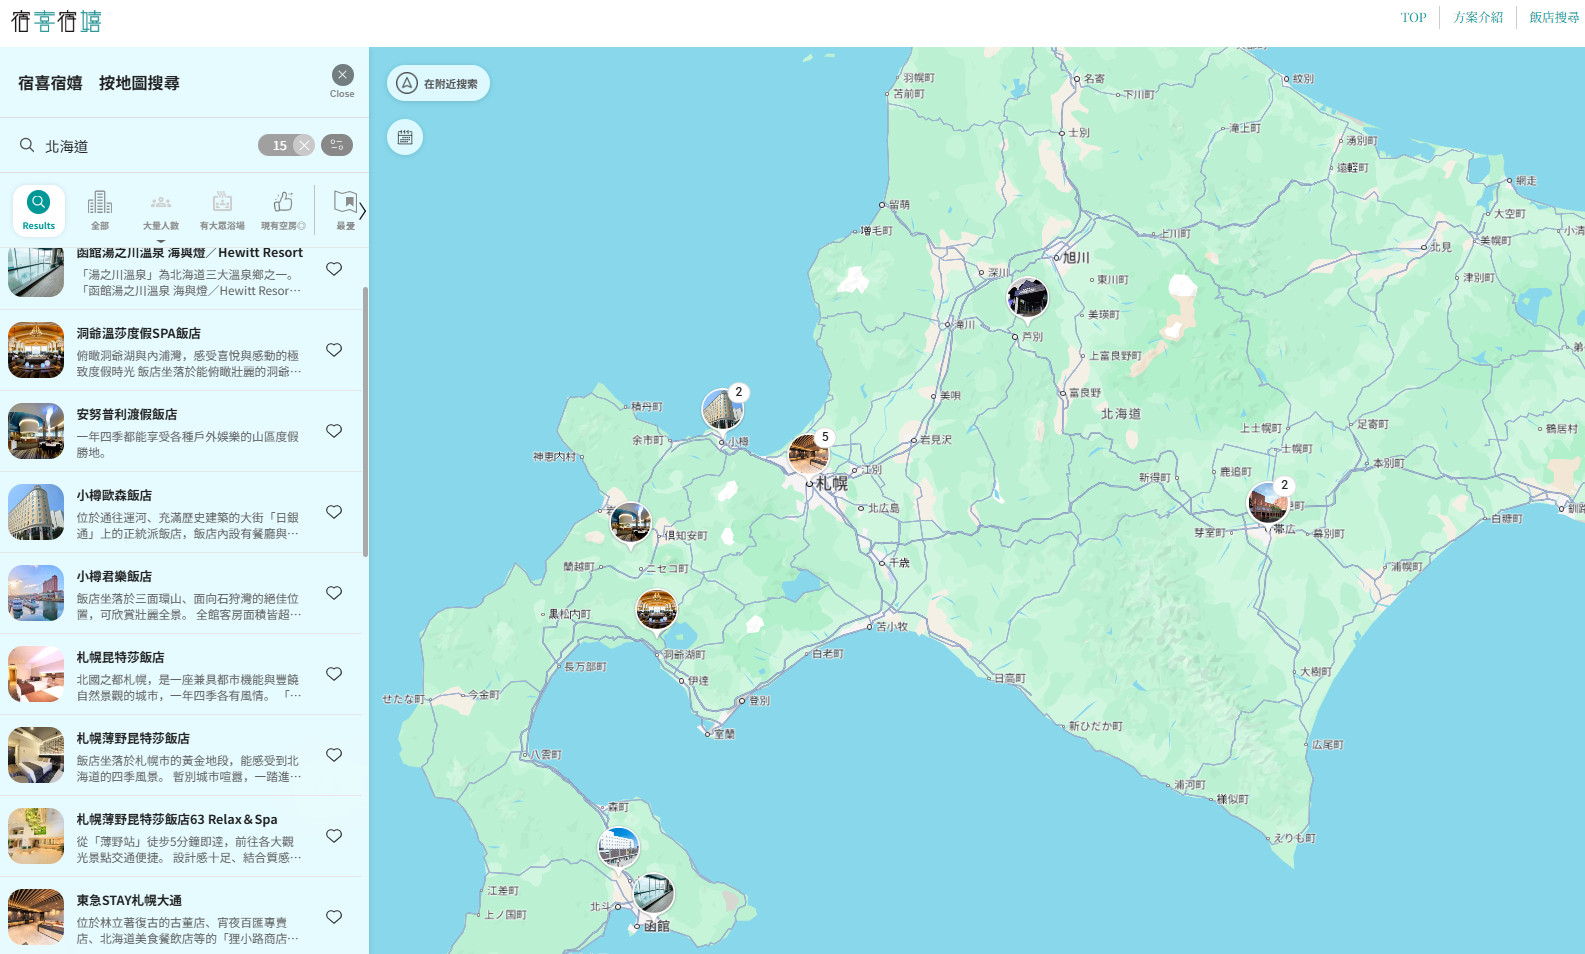The image size is (1585, 954).
Task: Click the hotel list vertical scrollbar
Action: click(x=365, y=420)
